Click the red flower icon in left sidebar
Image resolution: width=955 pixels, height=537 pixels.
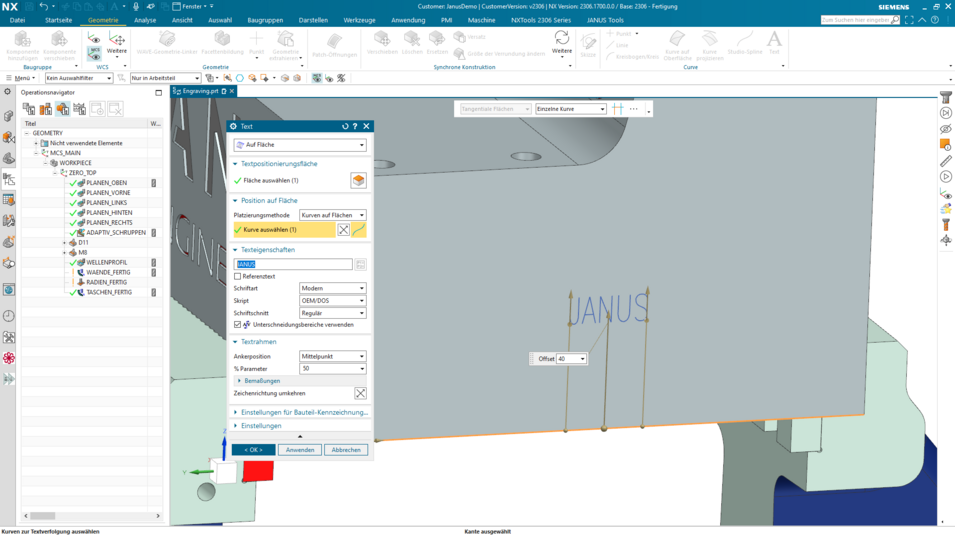pyautogui.click(x=9, y=357)
